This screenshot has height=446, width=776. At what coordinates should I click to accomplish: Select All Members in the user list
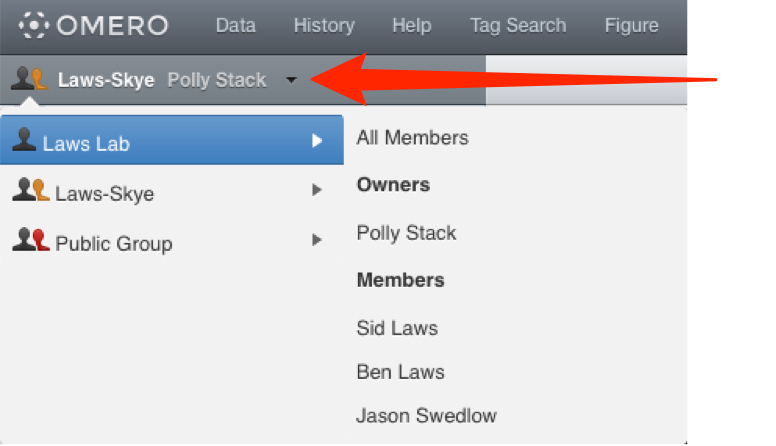(412, 138)
